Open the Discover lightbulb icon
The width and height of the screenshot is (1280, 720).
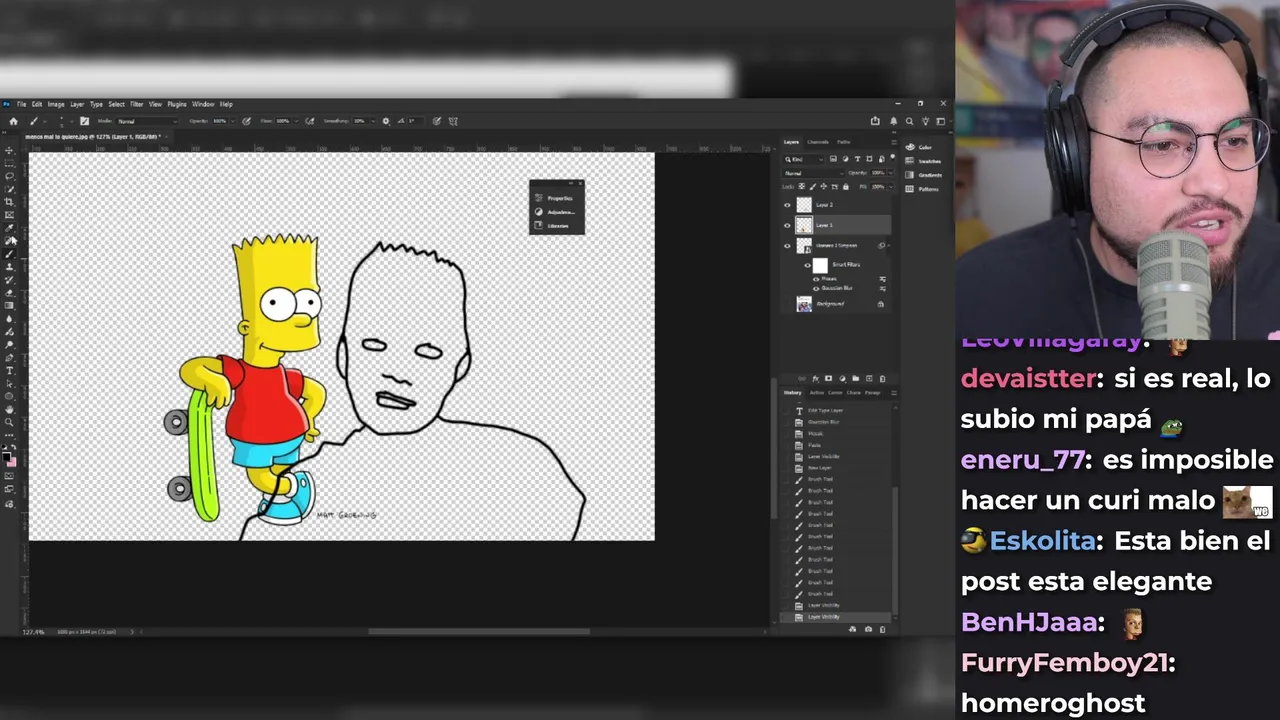click(x=926, y=121)
